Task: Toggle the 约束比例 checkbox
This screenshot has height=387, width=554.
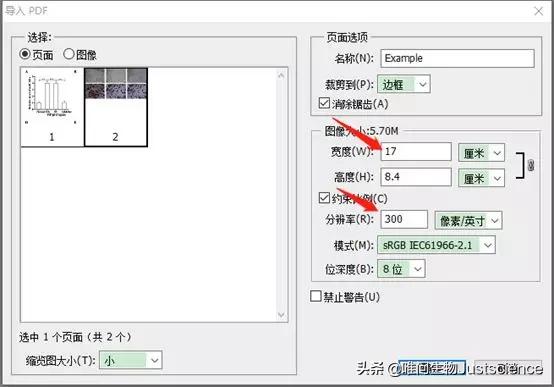Action: [x=324, y=198]
